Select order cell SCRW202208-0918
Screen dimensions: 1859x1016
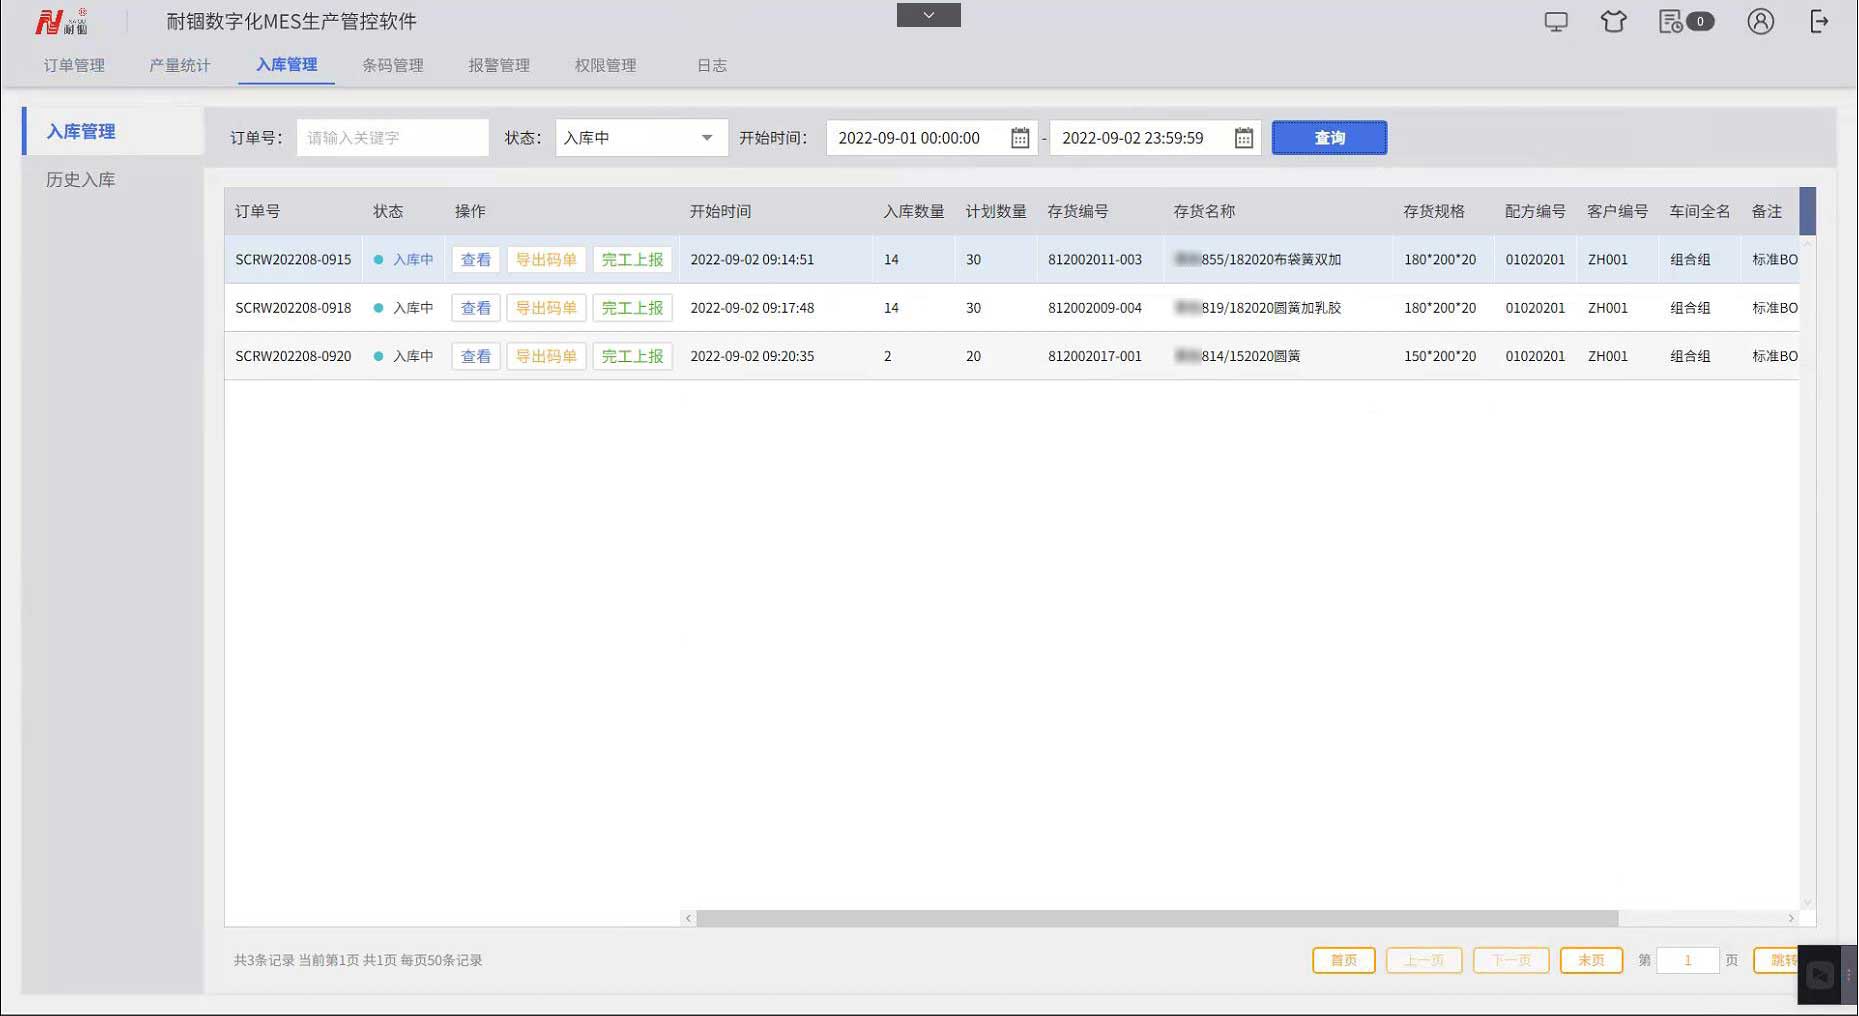coord(293,308)
